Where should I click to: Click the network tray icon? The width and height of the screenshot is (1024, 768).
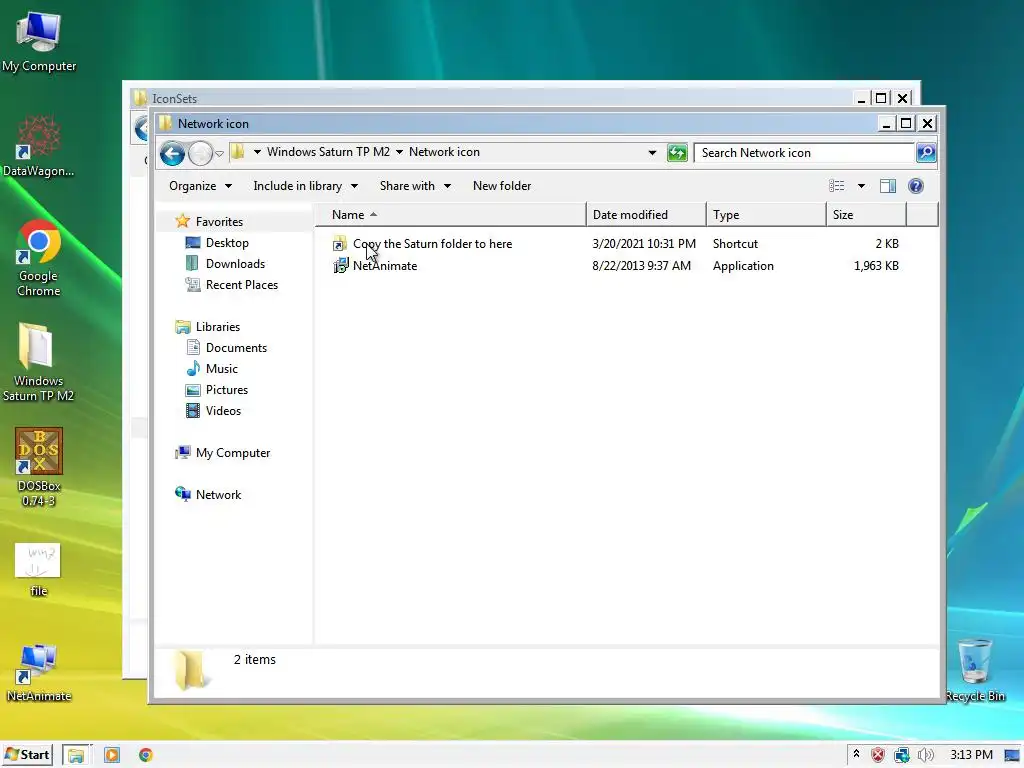pyautogui.click(x=902, y=756)
